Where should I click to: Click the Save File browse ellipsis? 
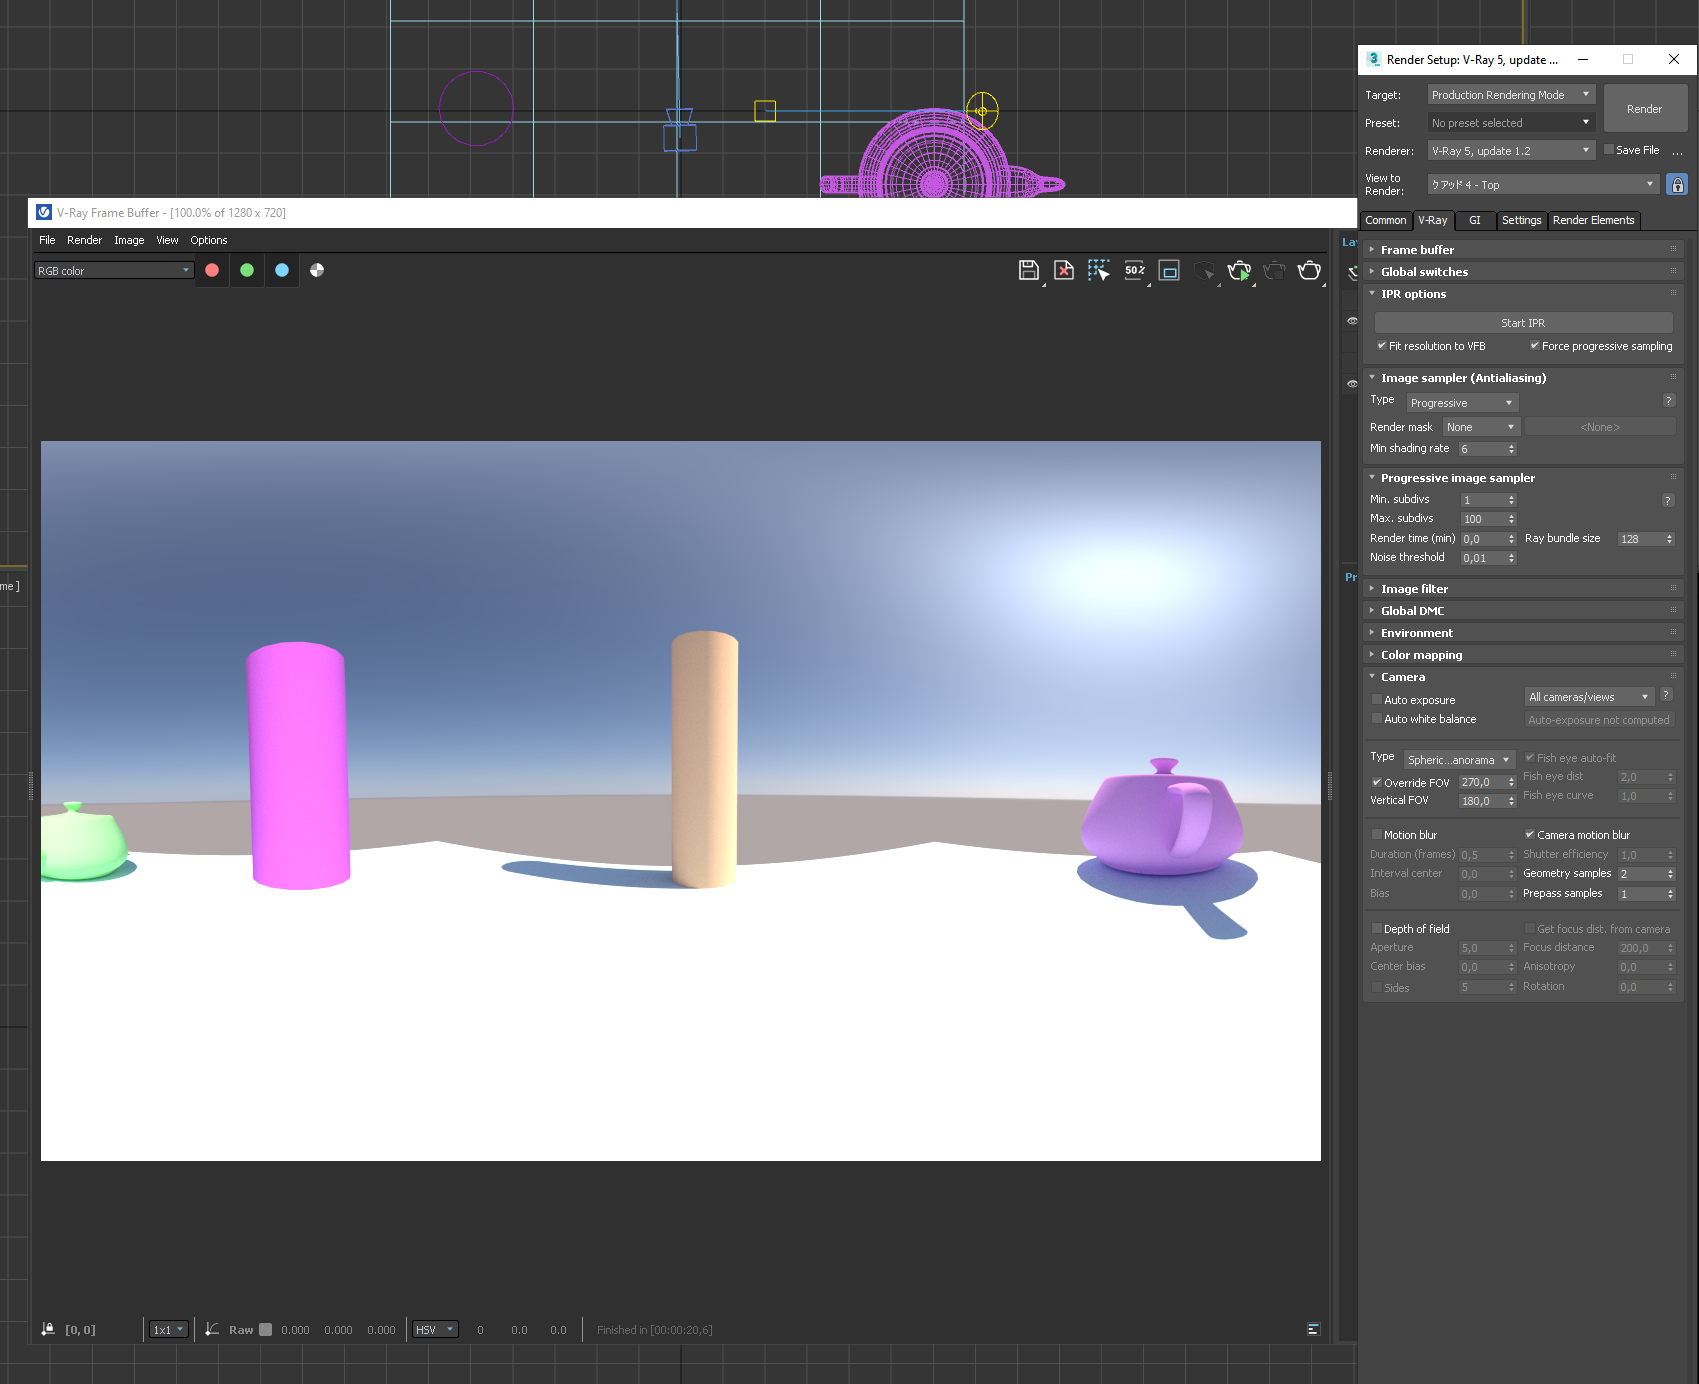1677,151
